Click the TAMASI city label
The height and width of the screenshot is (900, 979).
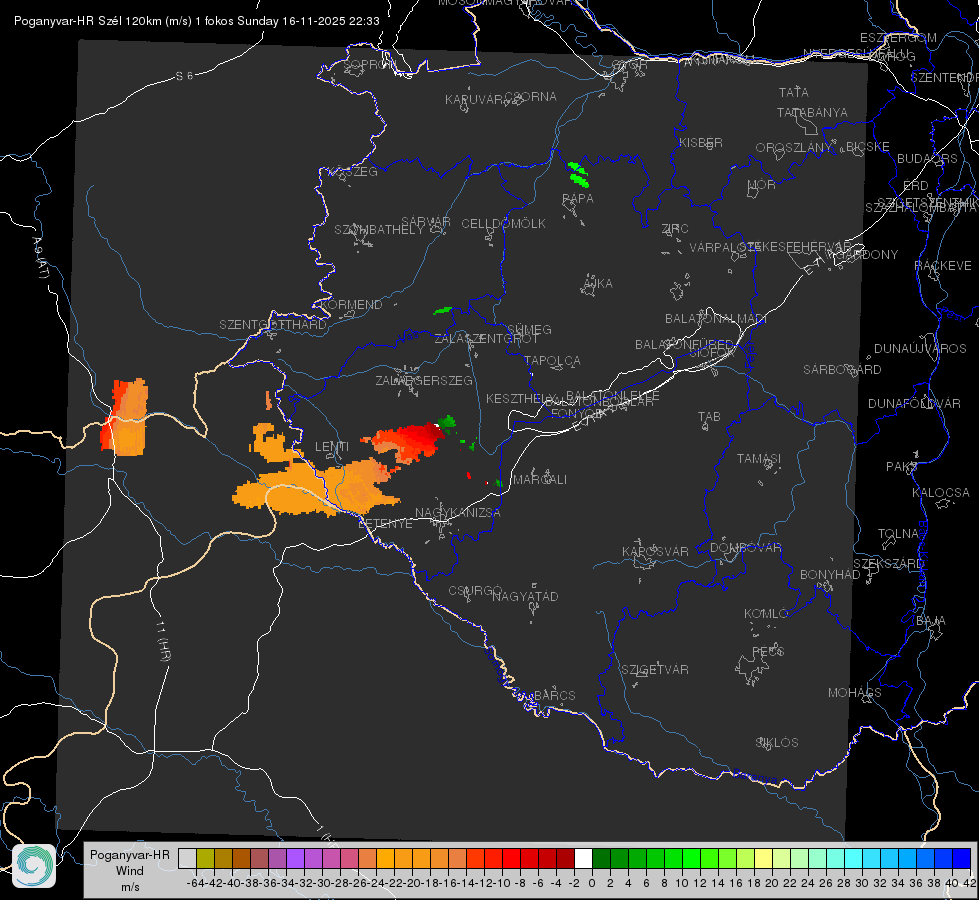tap(759, 458)
